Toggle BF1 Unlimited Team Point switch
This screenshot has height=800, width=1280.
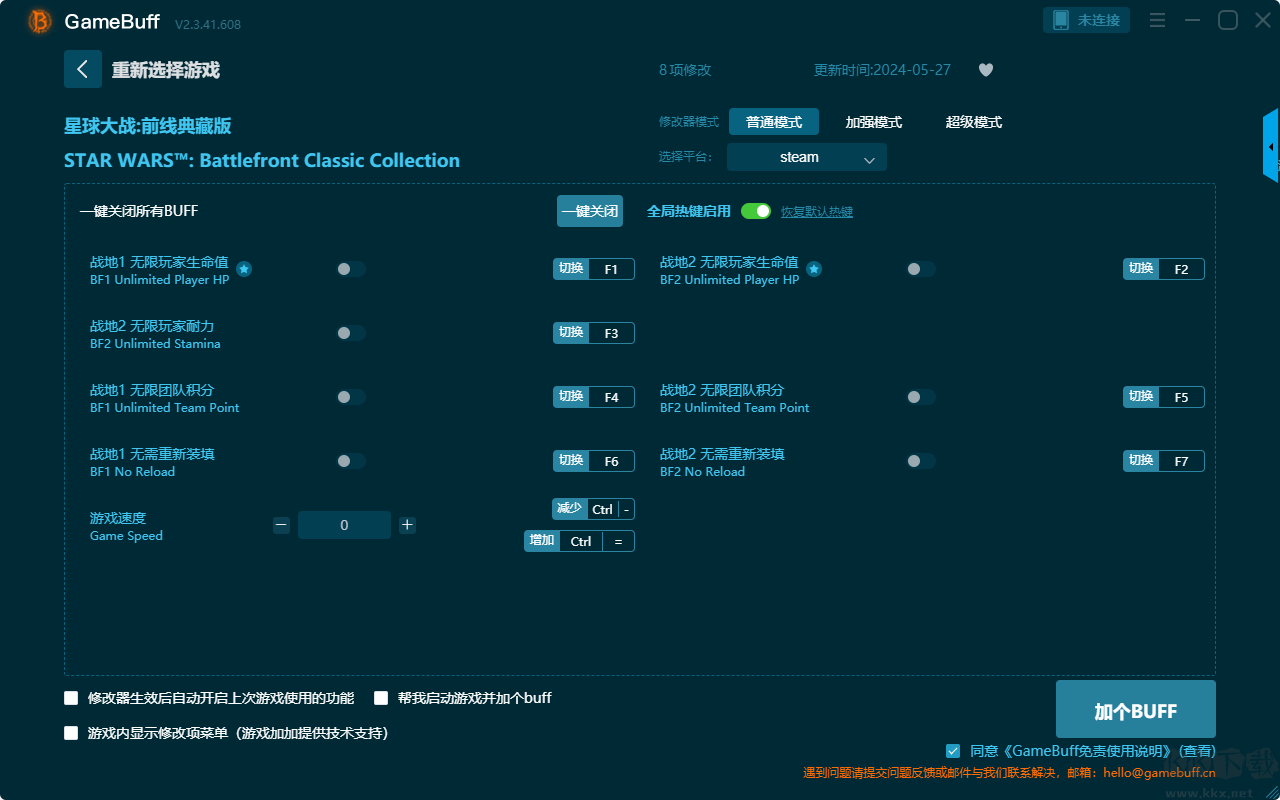point(351,397)
